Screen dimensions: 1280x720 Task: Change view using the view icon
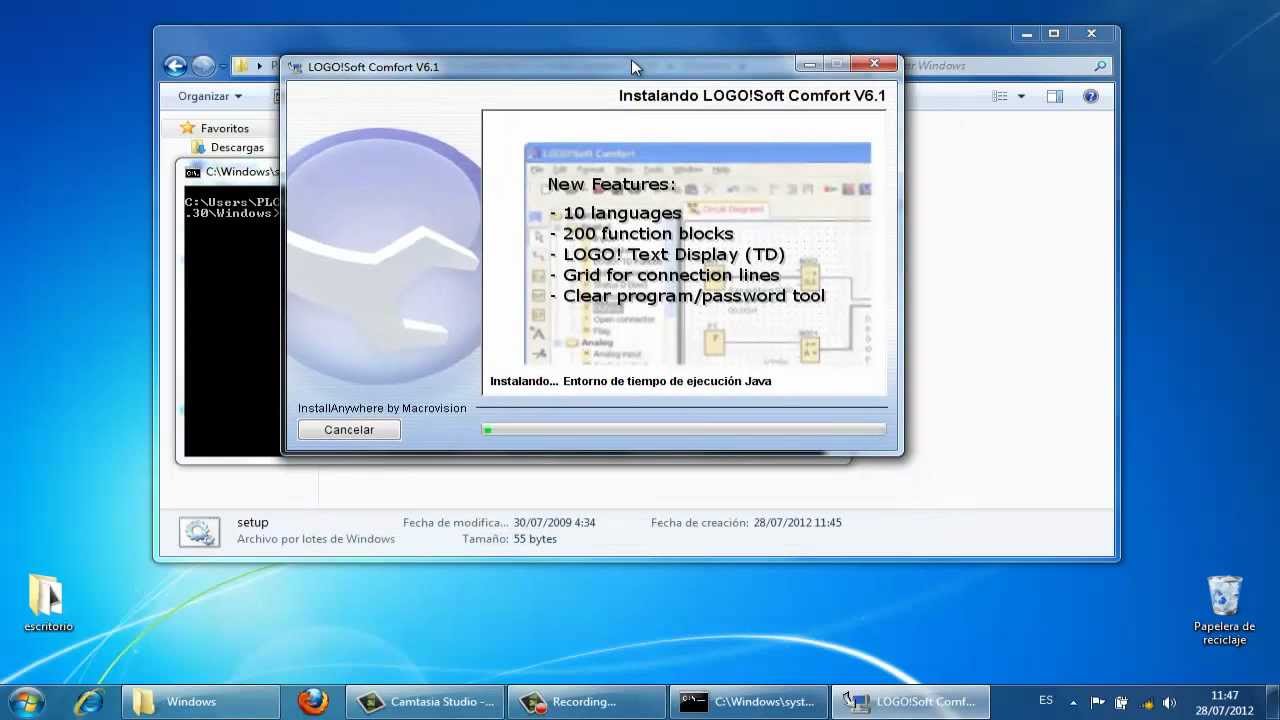click(1000, 96)
